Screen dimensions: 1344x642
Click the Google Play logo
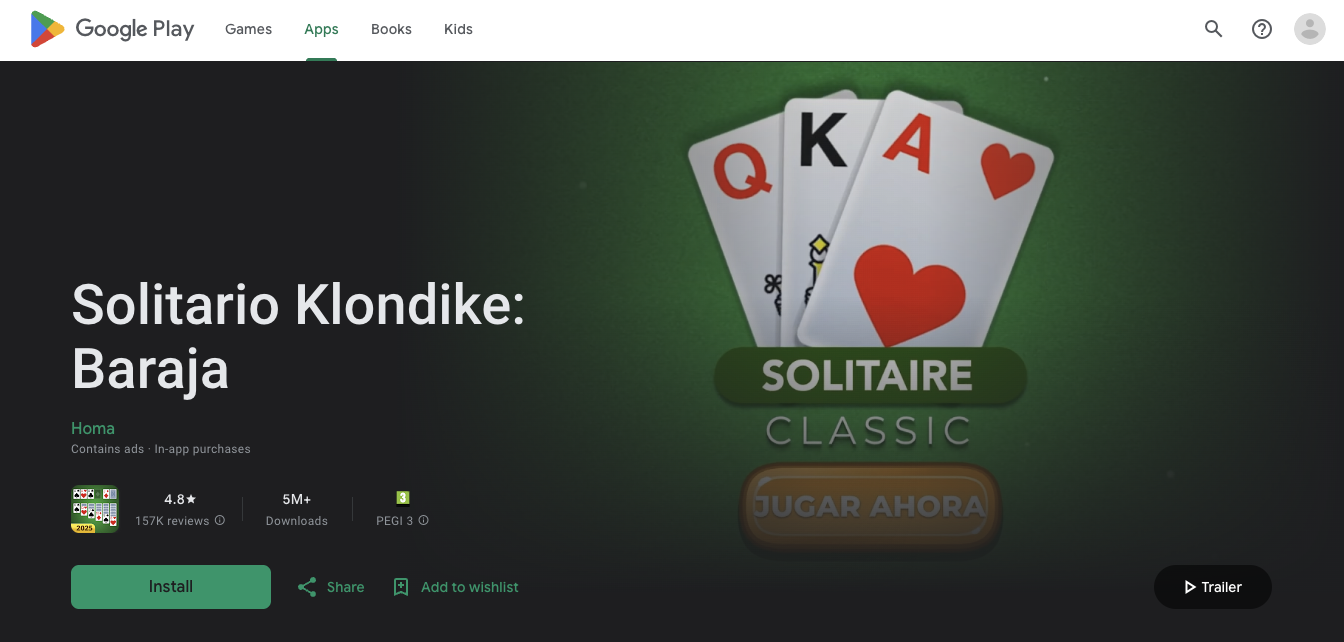[x=112, y=29]
